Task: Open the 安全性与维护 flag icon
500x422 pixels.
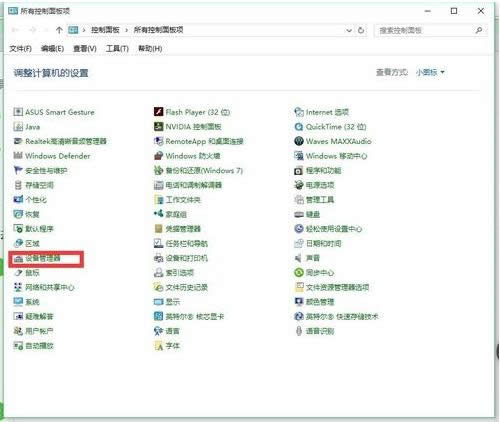Action: [18, 170]
